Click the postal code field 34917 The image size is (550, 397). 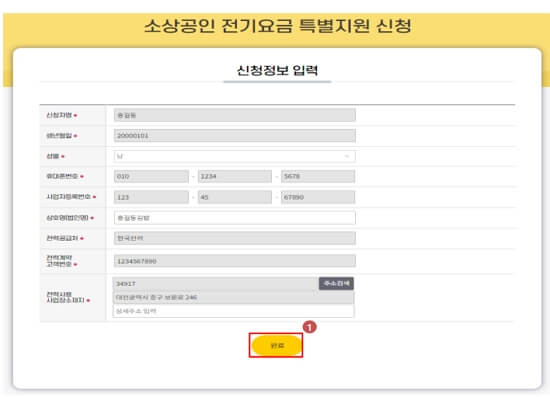coord(215,284)
